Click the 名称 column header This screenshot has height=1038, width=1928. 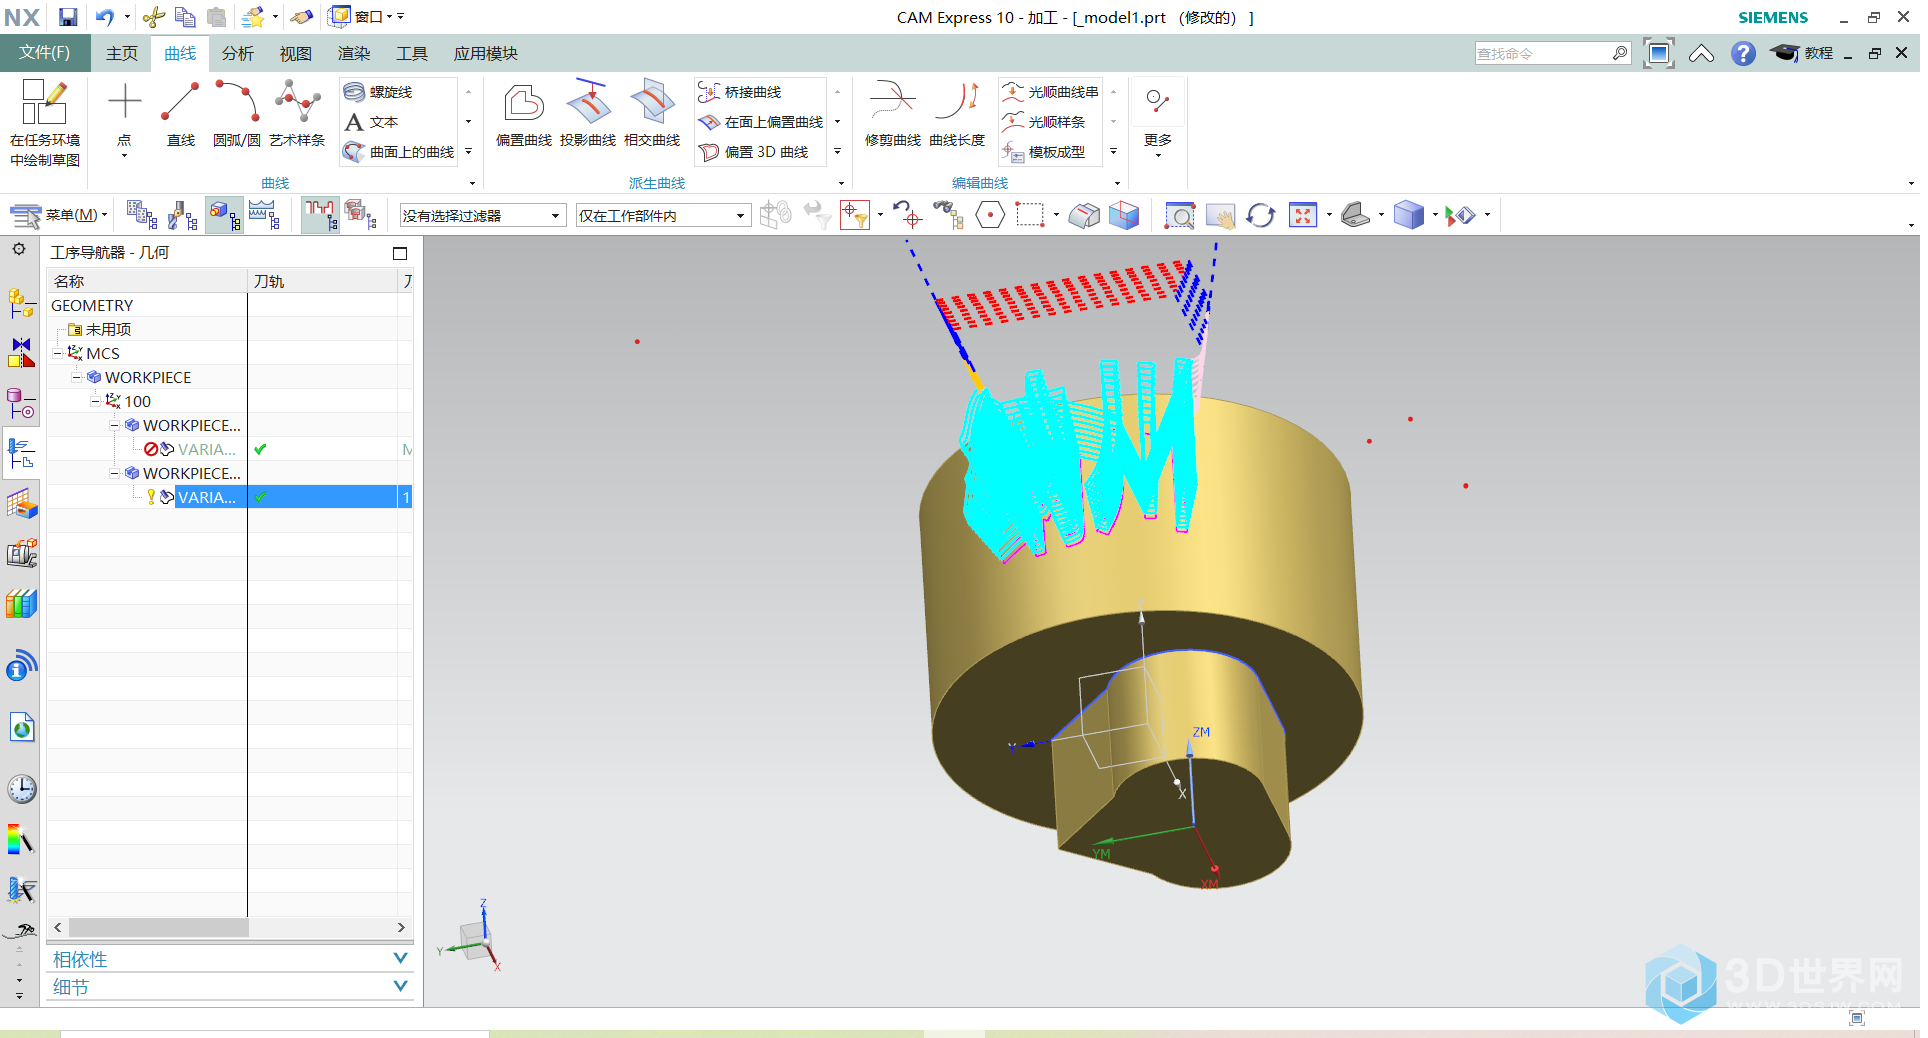pos(147,281)
